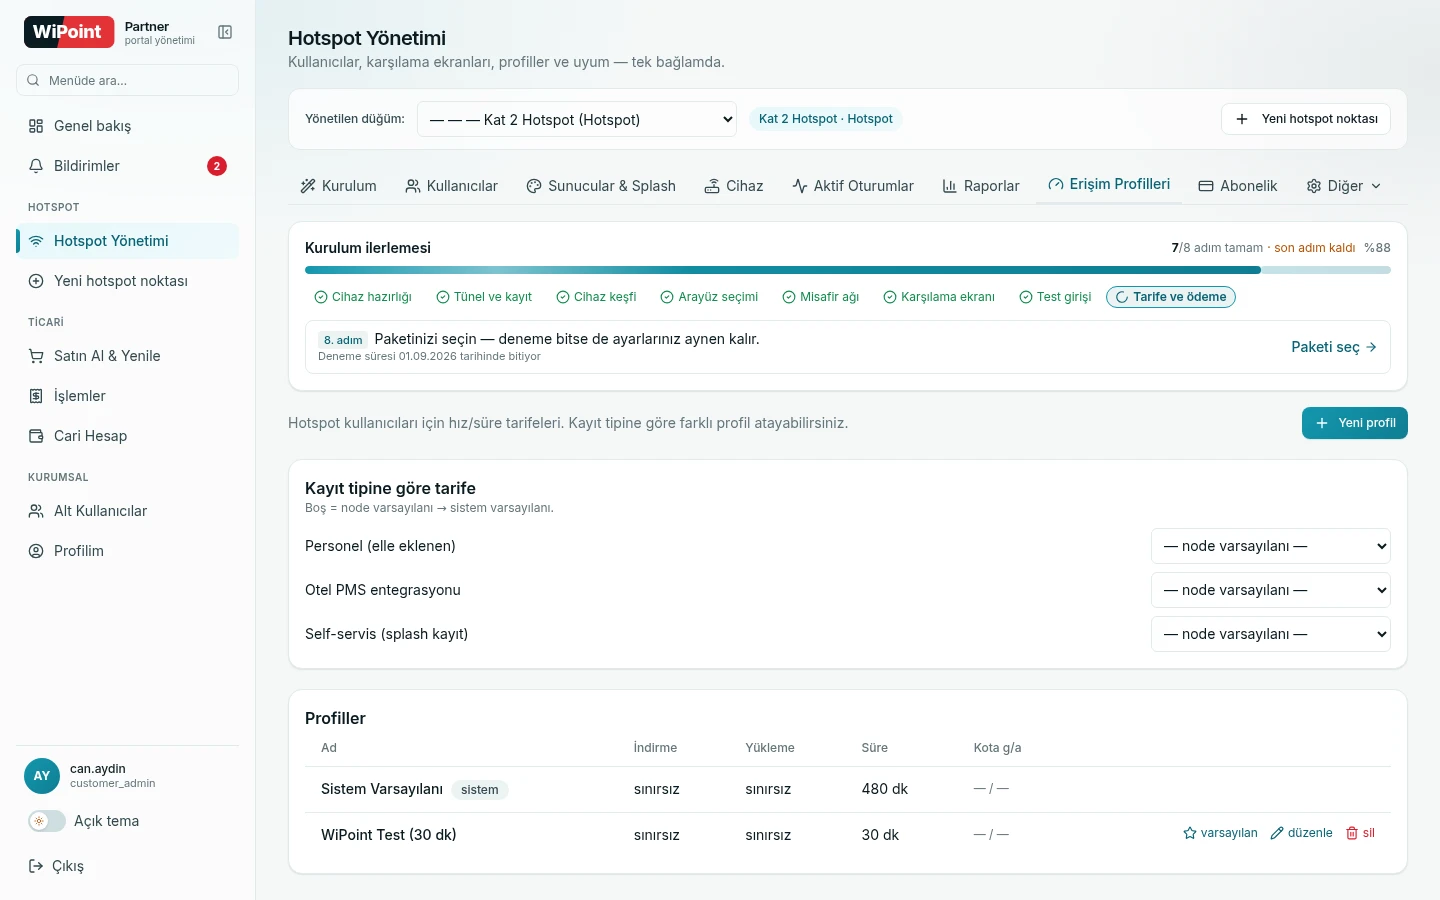The width and height of the screenshot is (1440, 900).
Task: Focus the Menüde ara search field
Action: (x=128, y=80)
